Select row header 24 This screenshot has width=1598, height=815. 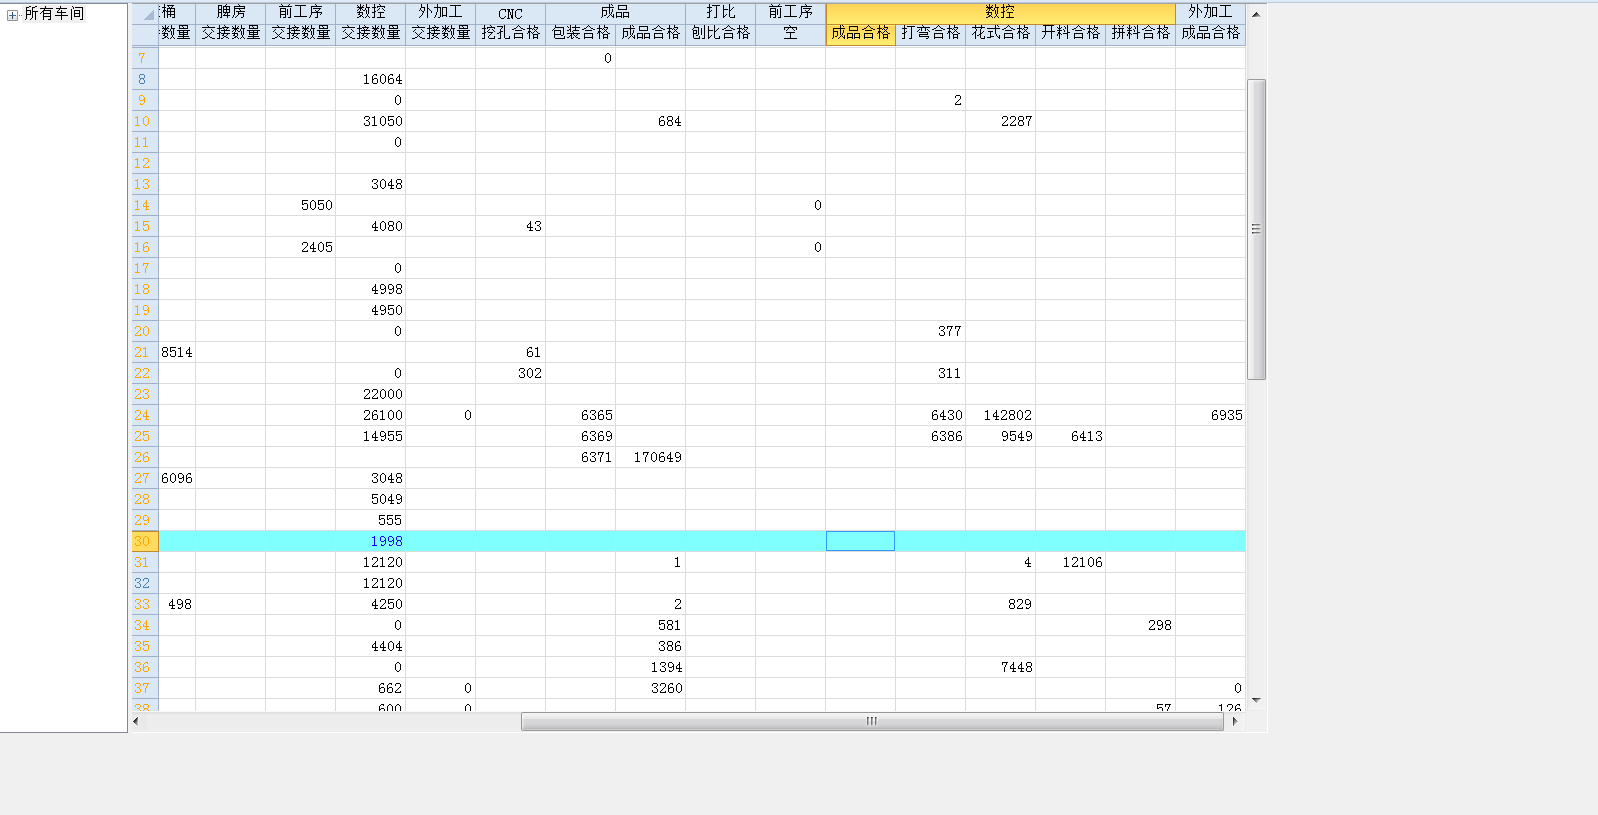pos(145,415)
